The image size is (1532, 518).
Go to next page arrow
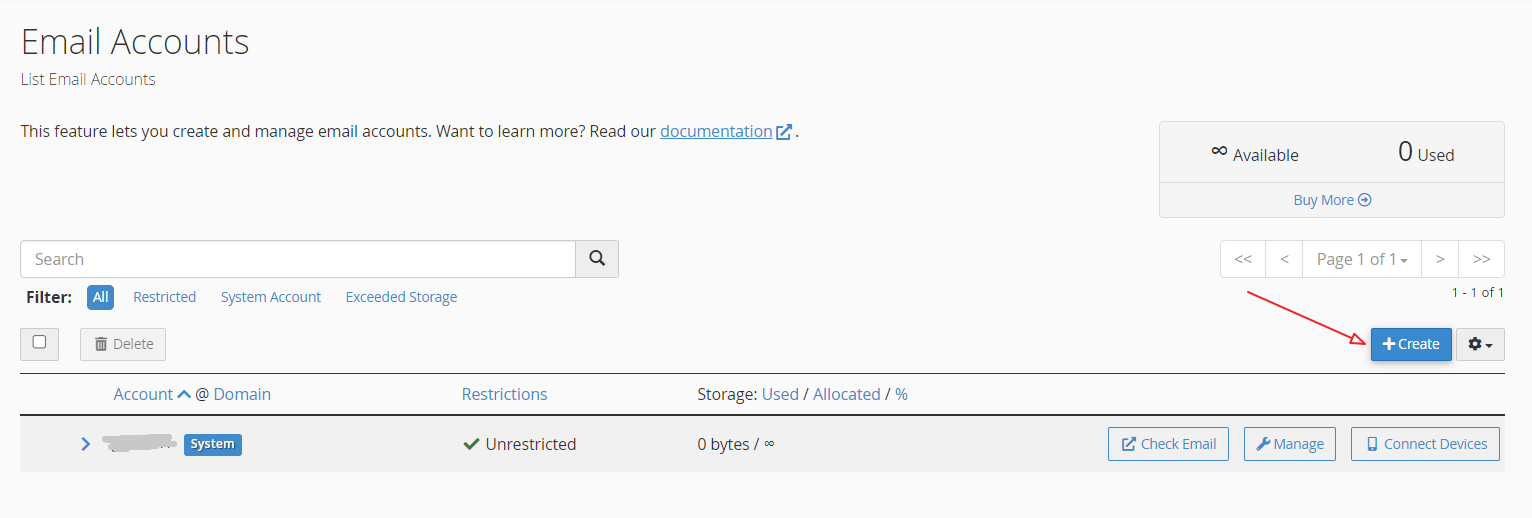tap(1440, 259)
